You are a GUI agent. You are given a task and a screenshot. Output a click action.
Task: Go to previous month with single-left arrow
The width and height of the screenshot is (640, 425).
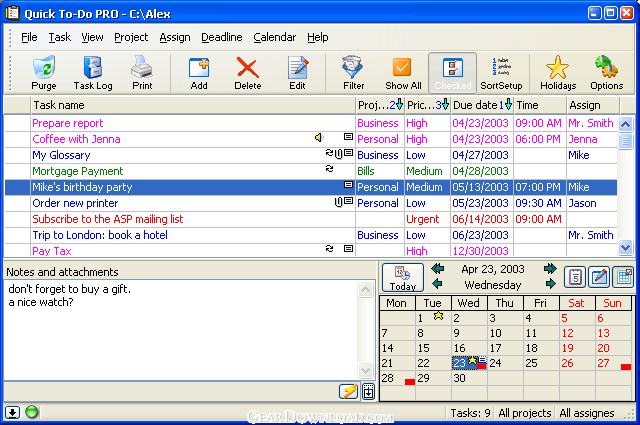(438, 283)
